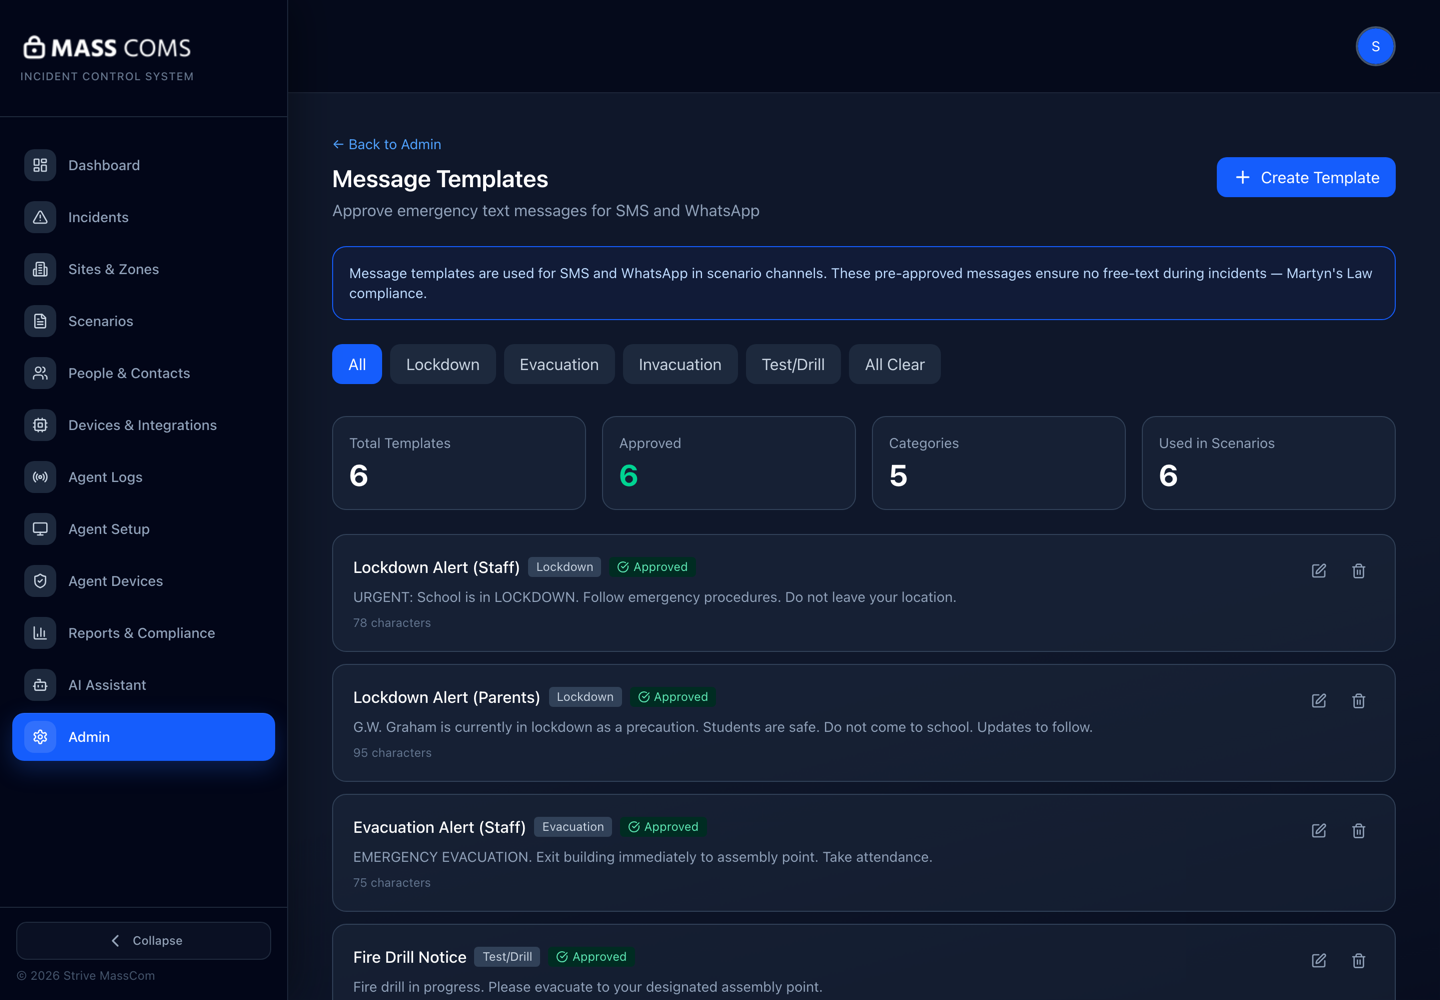This screenshot has height=1000, width=1440.
Task: Open People & Contacts menu label
Action: (129, 373)
